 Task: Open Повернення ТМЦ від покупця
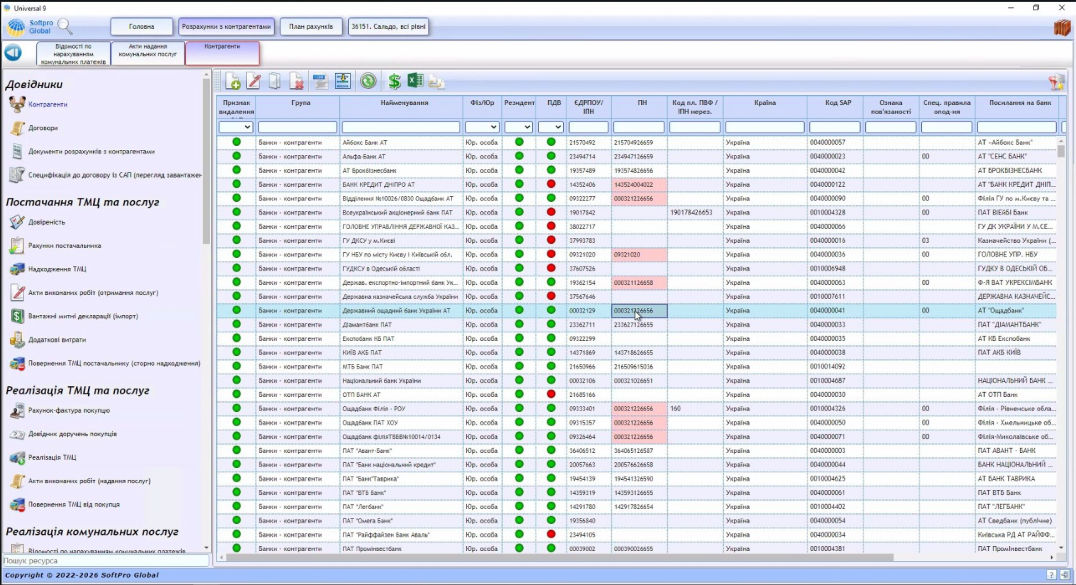click(74, 504)
